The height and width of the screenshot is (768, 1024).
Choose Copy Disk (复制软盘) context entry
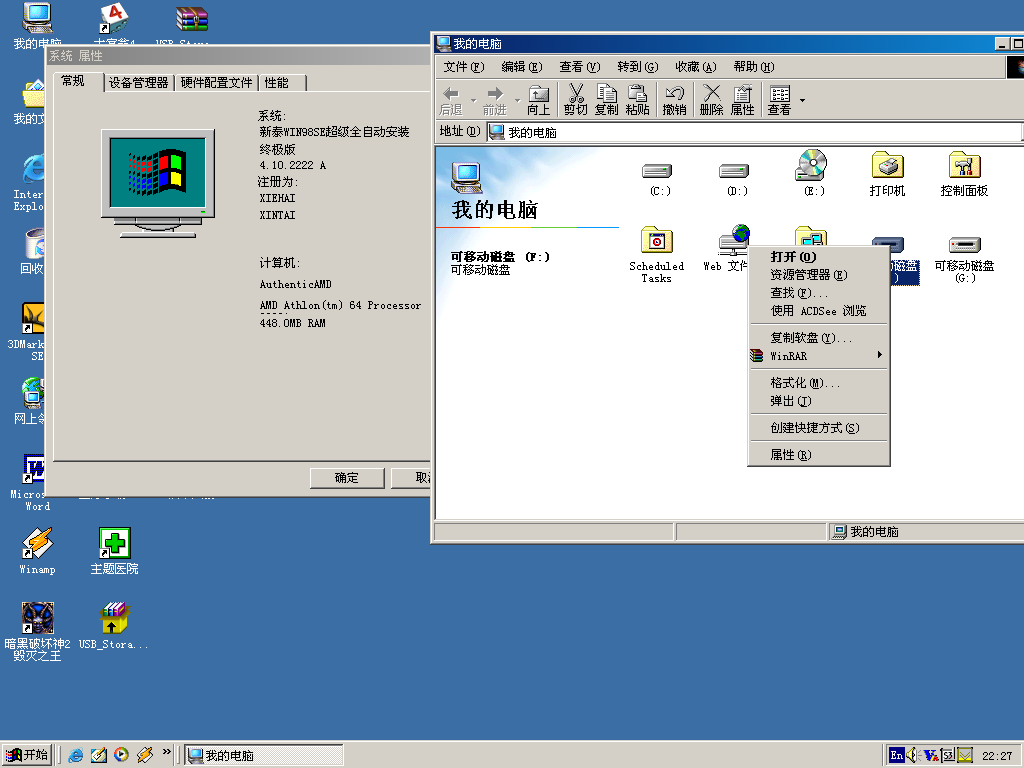click(x=818, y=338)
